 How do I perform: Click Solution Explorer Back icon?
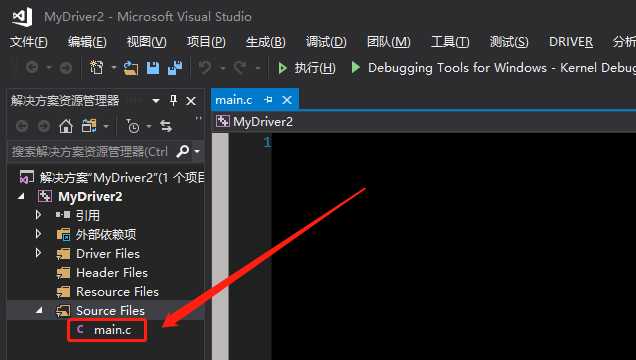22,127
